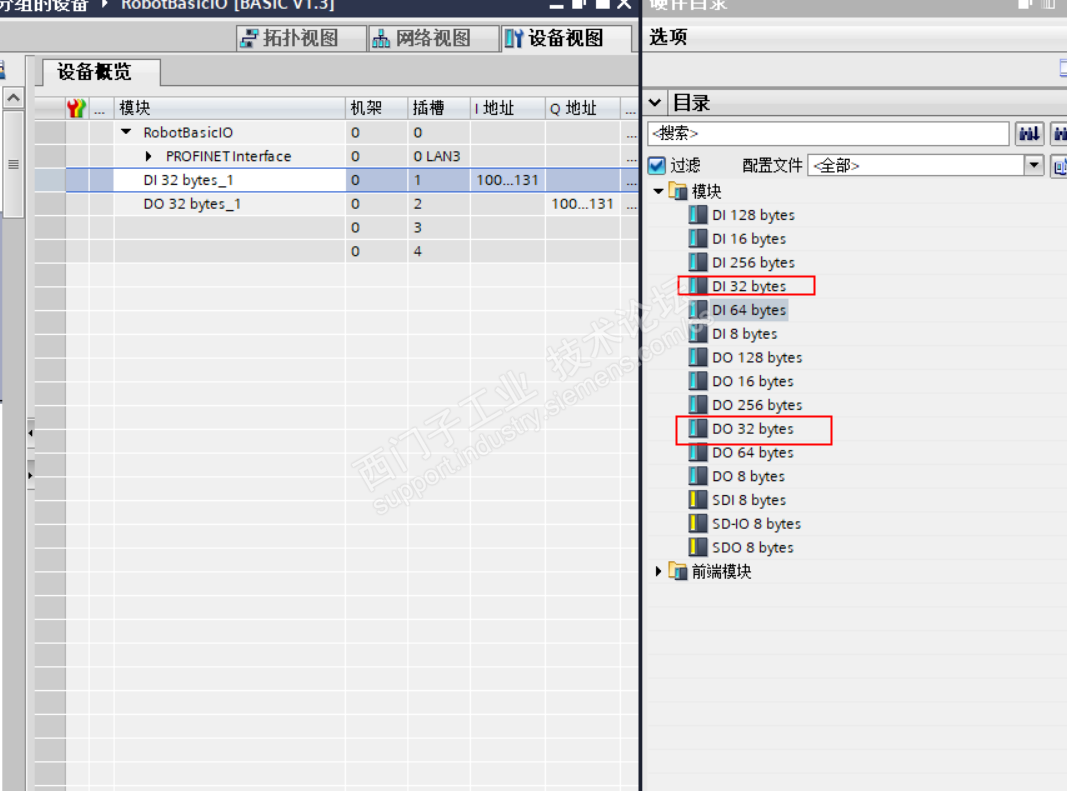1067x791 pixels.
Task: Select the 设备概览 tab
Action: (x=101, y=72)
